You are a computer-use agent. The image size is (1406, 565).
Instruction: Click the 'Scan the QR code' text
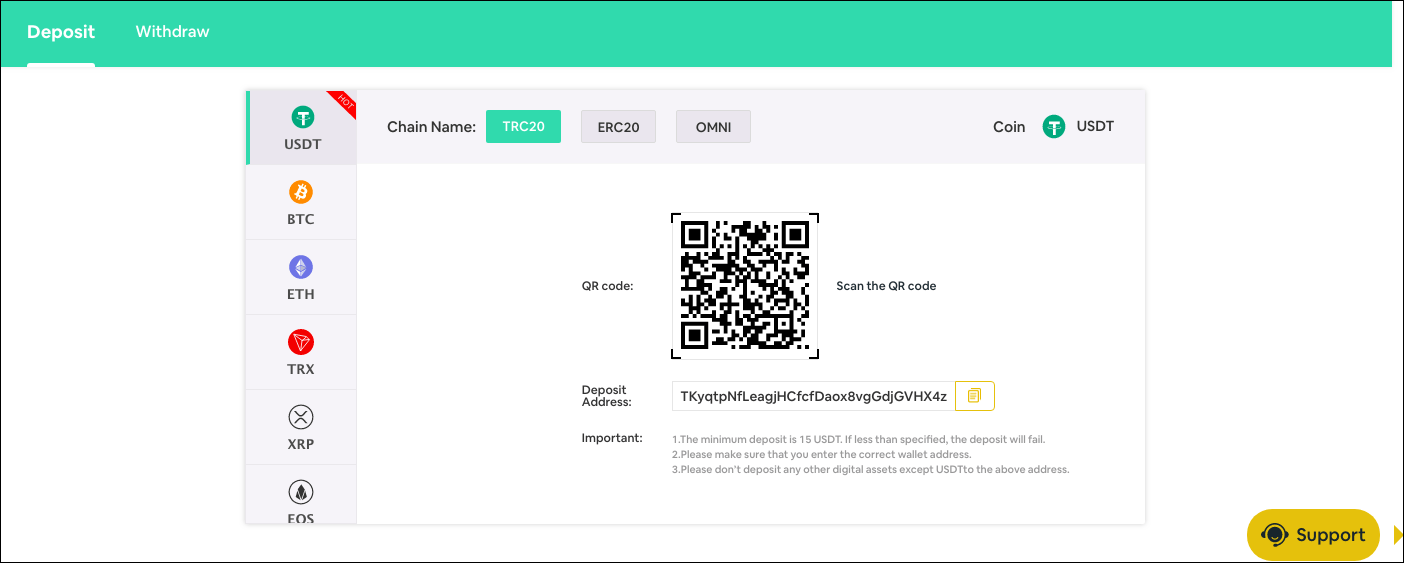pyautogui.click(x=886, y=286)
